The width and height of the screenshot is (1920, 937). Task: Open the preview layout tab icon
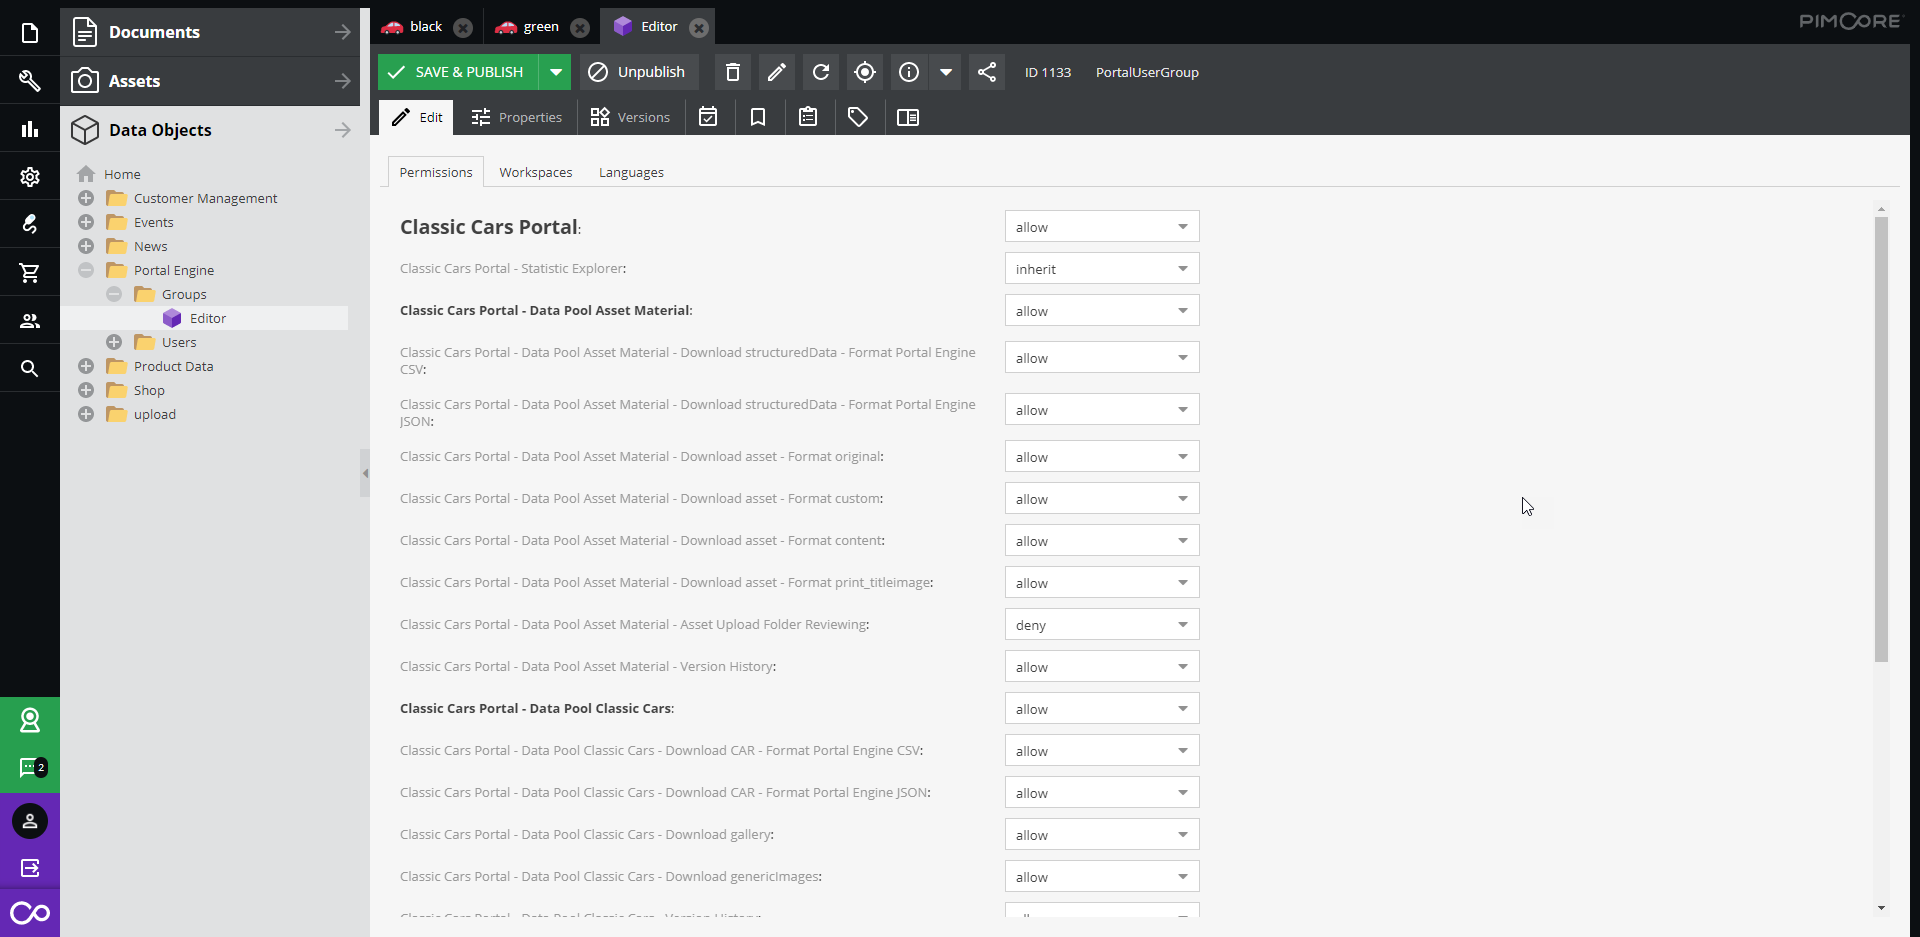(x=908, y=117)
